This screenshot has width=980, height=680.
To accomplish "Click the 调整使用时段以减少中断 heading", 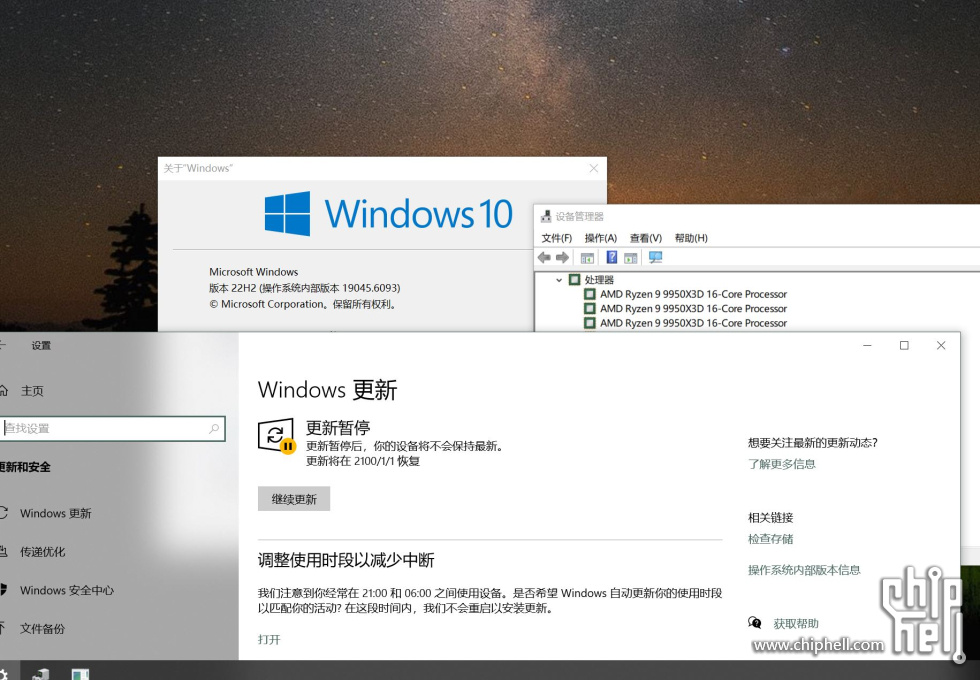I will point(346,560).
